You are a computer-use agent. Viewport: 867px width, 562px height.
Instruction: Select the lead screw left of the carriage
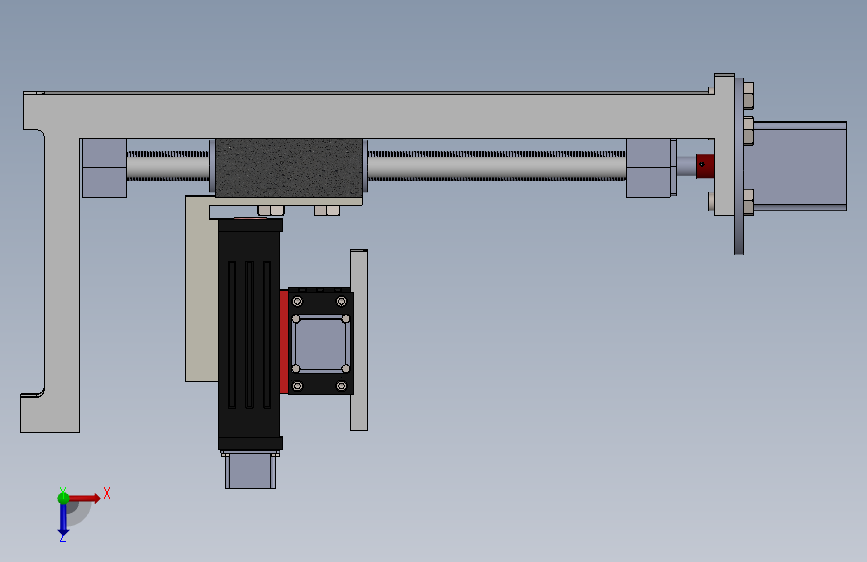pos(168,165)
